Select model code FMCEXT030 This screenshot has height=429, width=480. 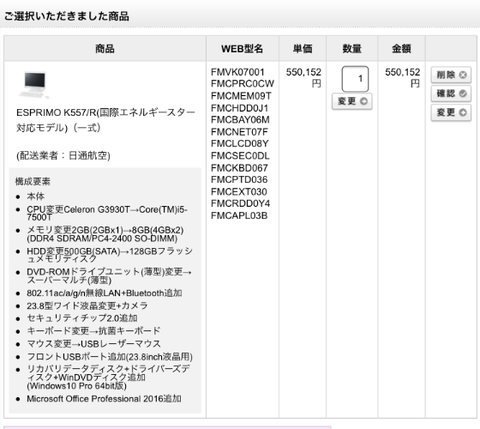239,192
